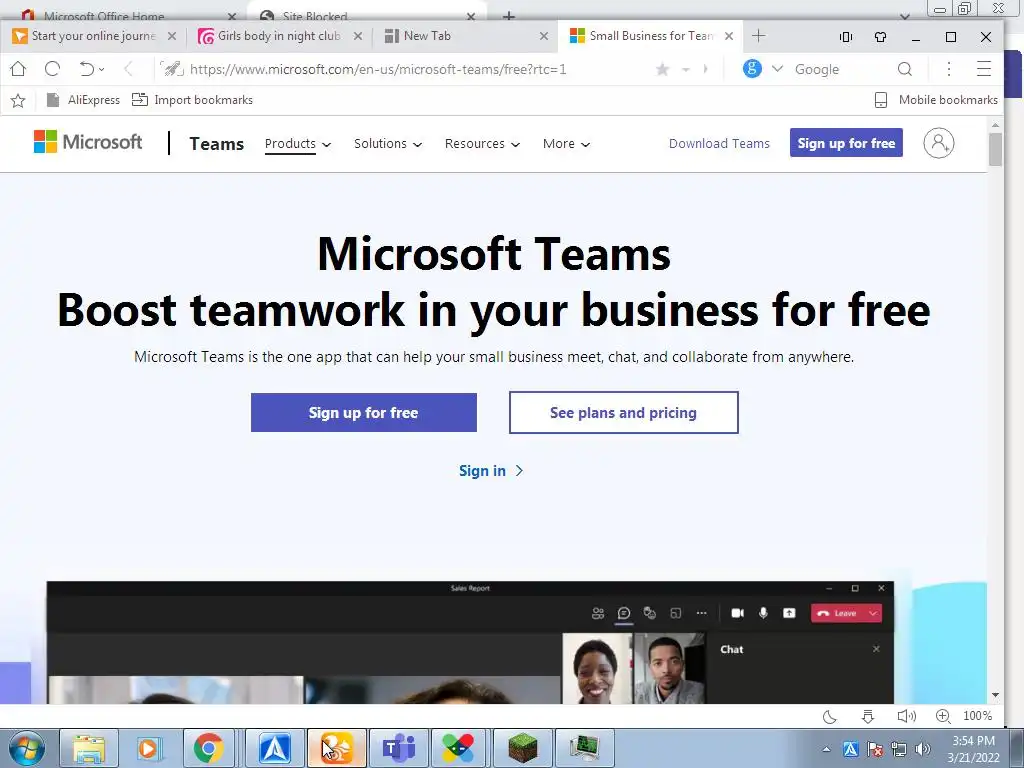Click the Sign in link
1024x768 pixels.
pos(490,471)
